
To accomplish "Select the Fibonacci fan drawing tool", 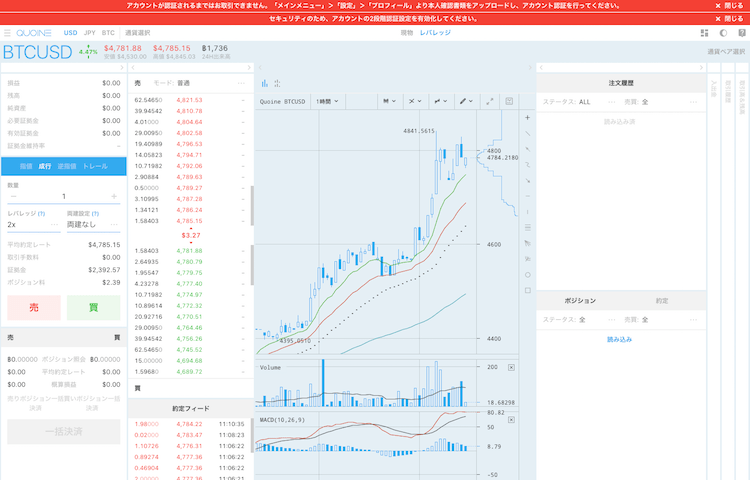I will tap(528, 243).
